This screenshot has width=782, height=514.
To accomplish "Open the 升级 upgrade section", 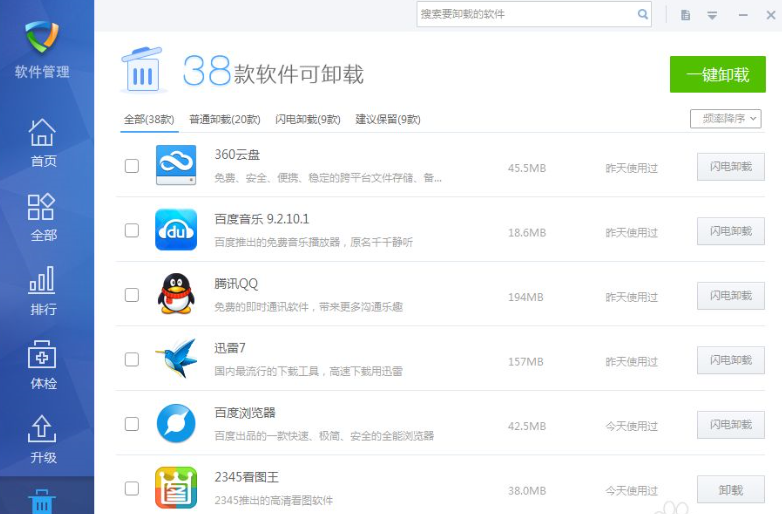I will click(42, 439).
